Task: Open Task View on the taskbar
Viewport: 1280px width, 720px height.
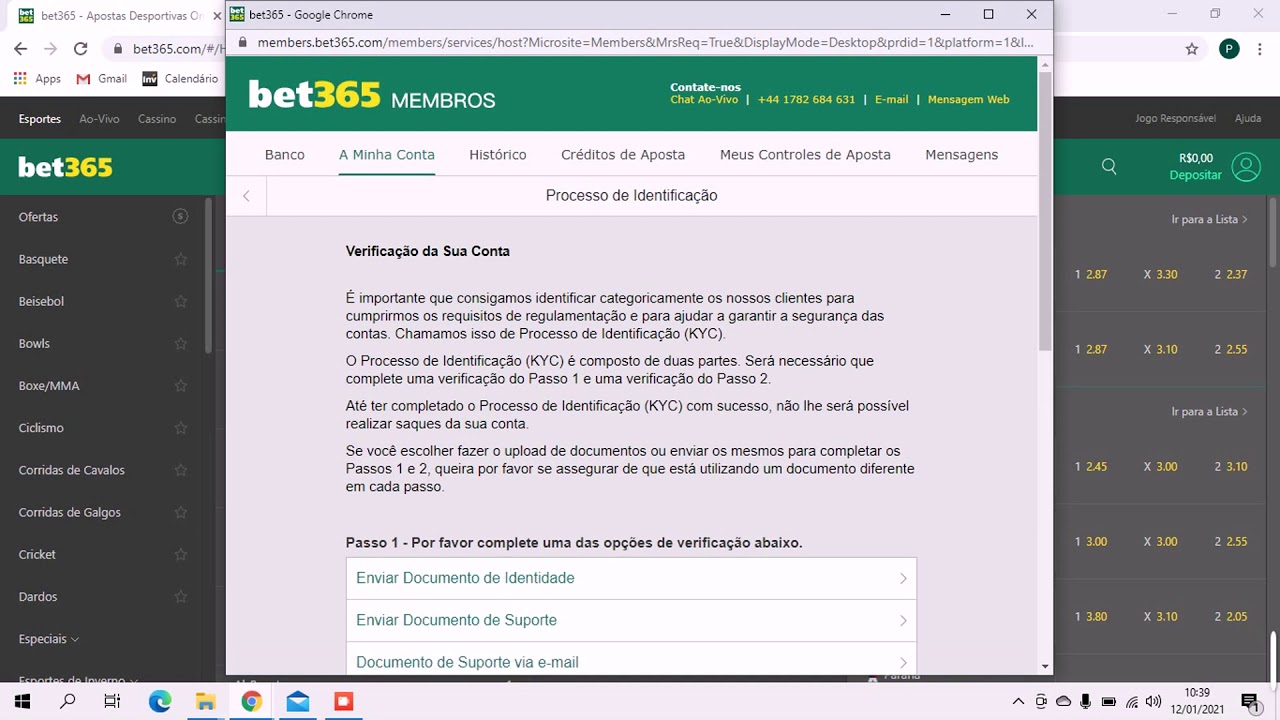Action: [x=112, y=702]
